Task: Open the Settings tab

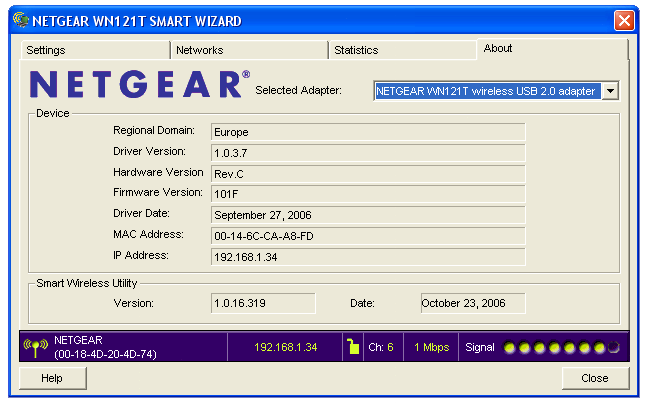Action: [x=95, y=50]
